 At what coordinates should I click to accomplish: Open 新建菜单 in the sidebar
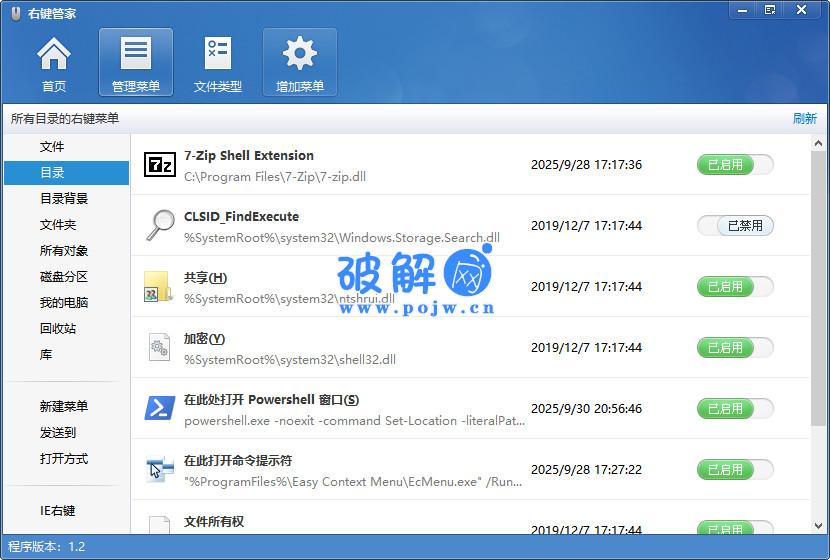(67, 406)
